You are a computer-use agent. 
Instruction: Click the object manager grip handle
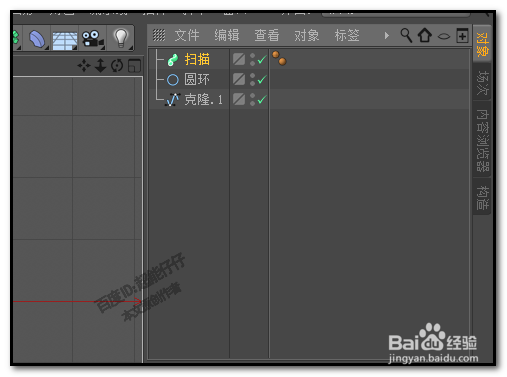(159, 35)
